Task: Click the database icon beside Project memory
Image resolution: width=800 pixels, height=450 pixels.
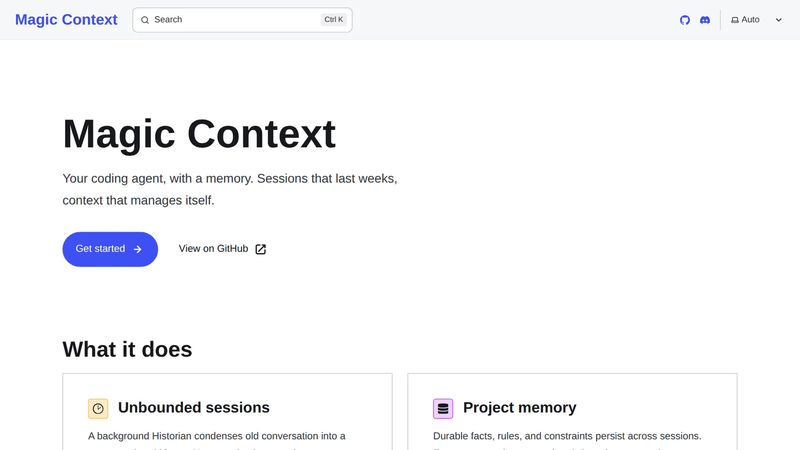Action: 443,409
